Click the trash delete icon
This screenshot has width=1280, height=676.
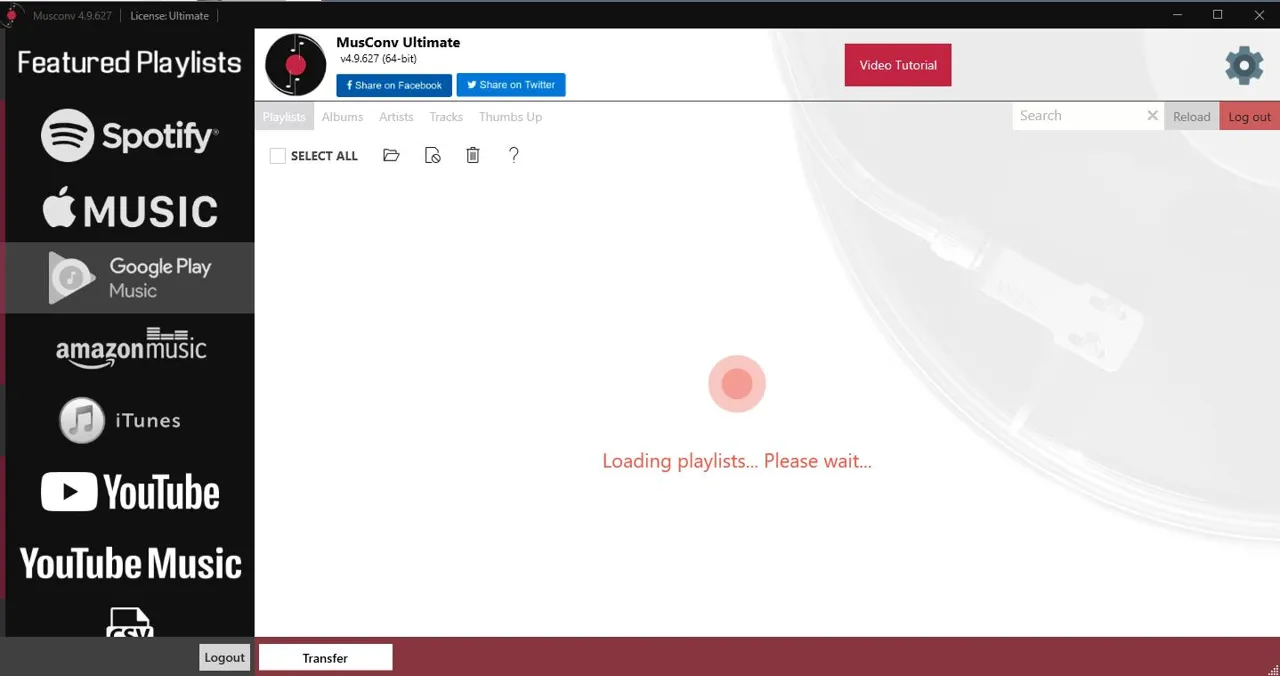[473, 155]
